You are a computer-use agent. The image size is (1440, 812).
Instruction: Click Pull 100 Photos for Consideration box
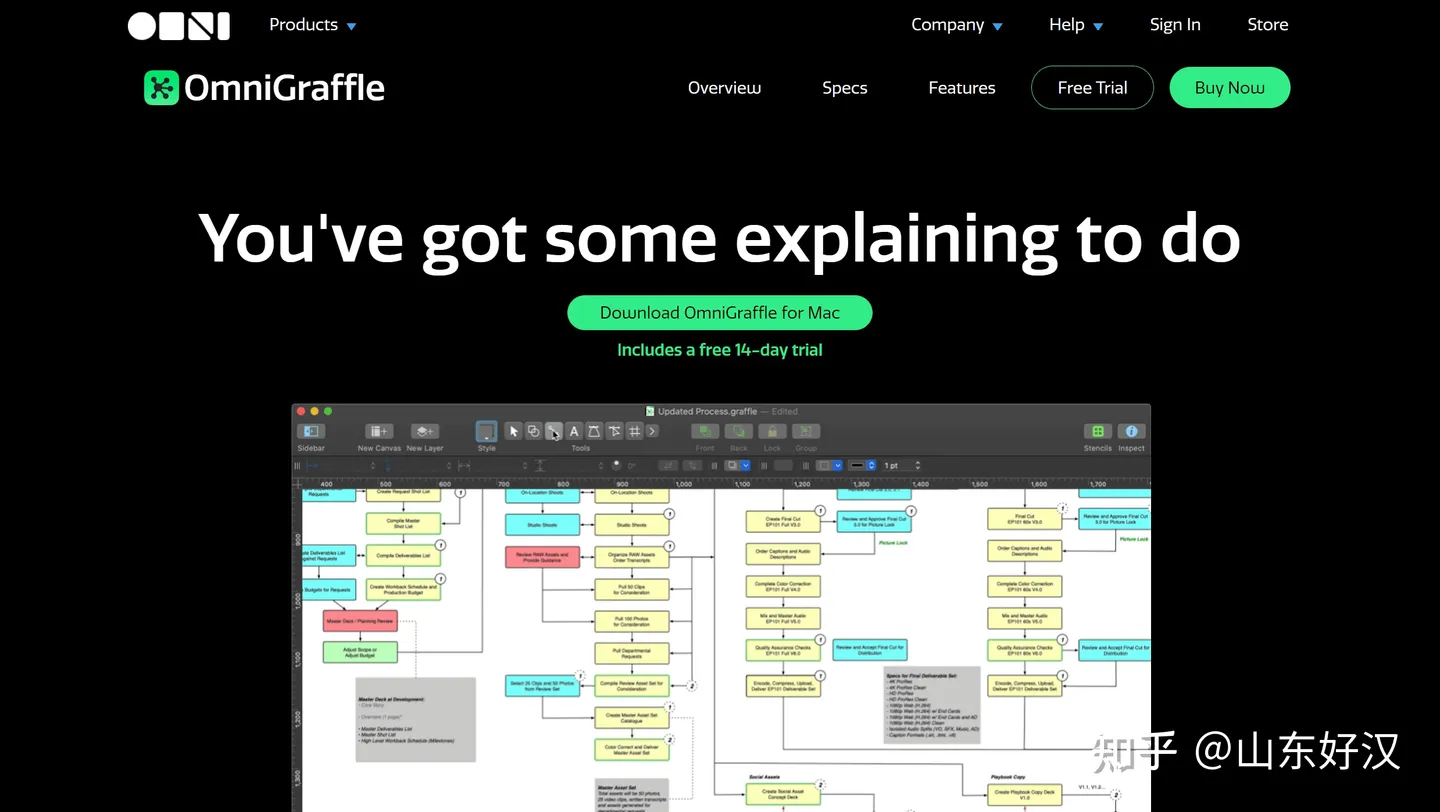(632, 621)
